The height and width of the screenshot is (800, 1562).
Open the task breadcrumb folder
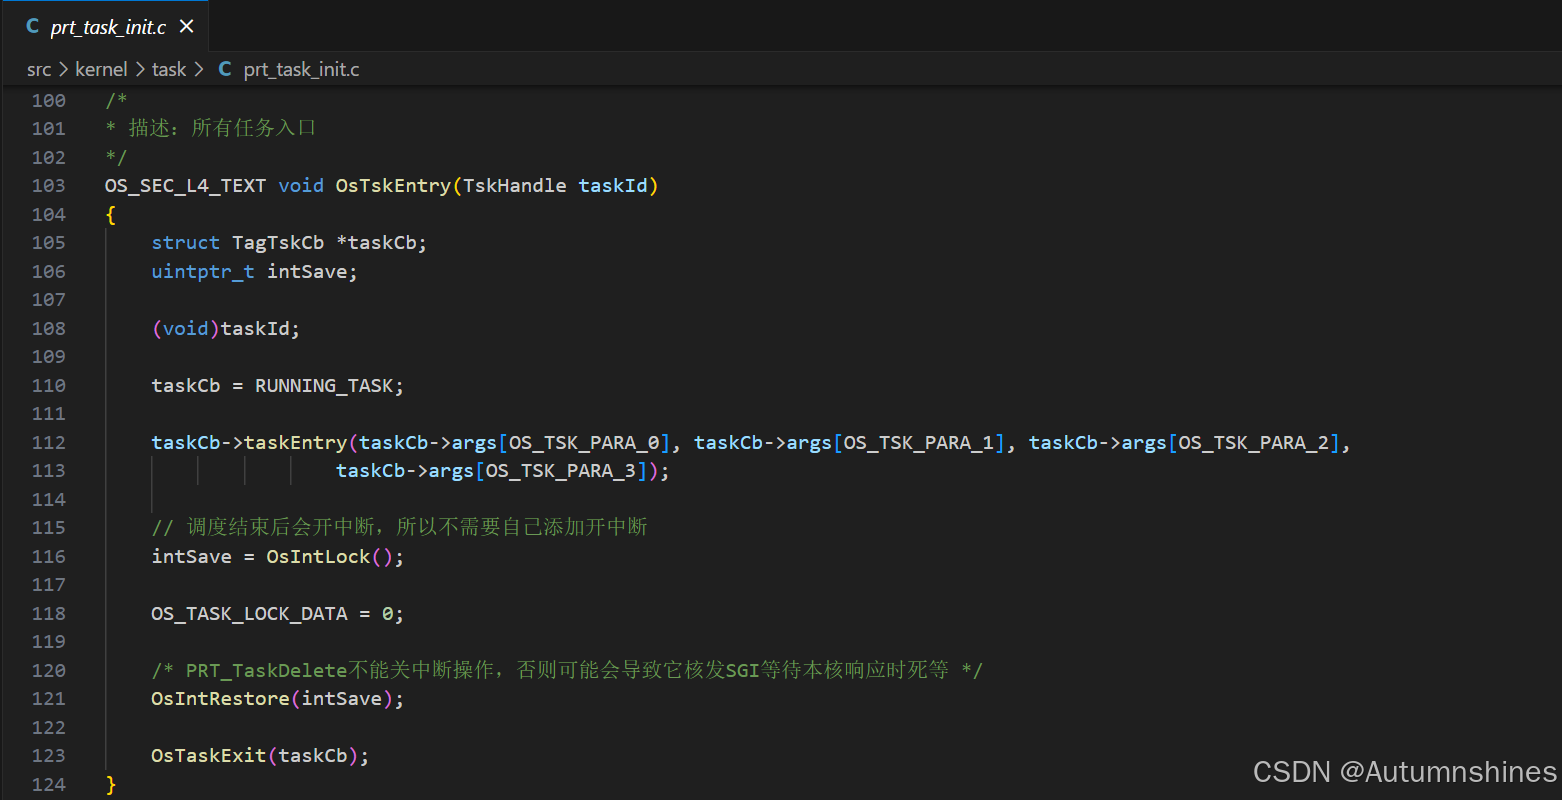tap(169, 69)
